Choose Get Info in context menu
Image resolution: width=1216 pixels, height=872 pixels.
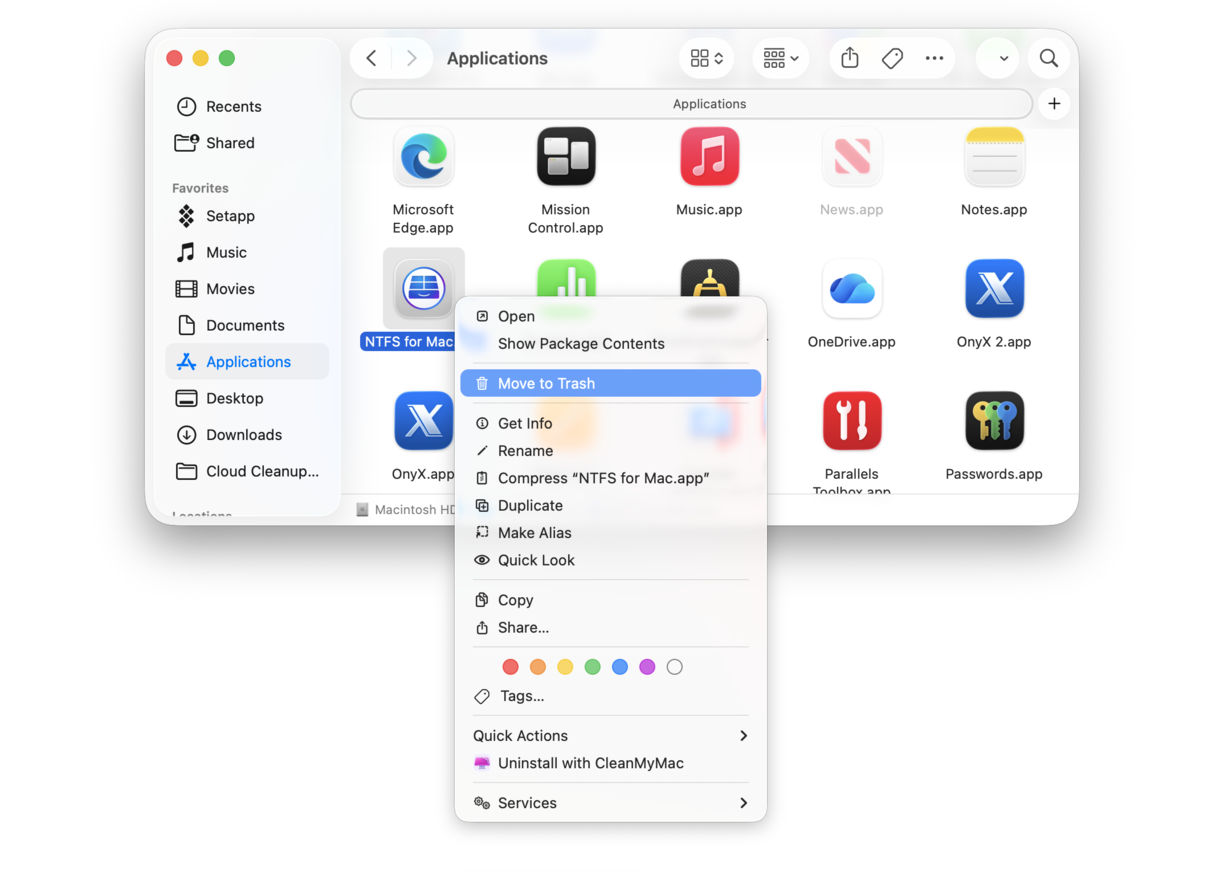pos(611,424)
